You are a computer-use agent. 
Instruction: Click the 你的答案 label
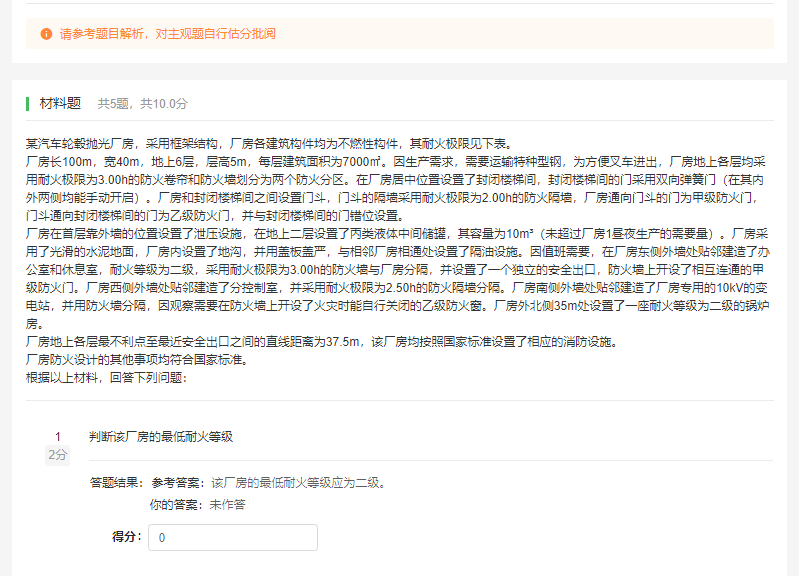point(176,504)
